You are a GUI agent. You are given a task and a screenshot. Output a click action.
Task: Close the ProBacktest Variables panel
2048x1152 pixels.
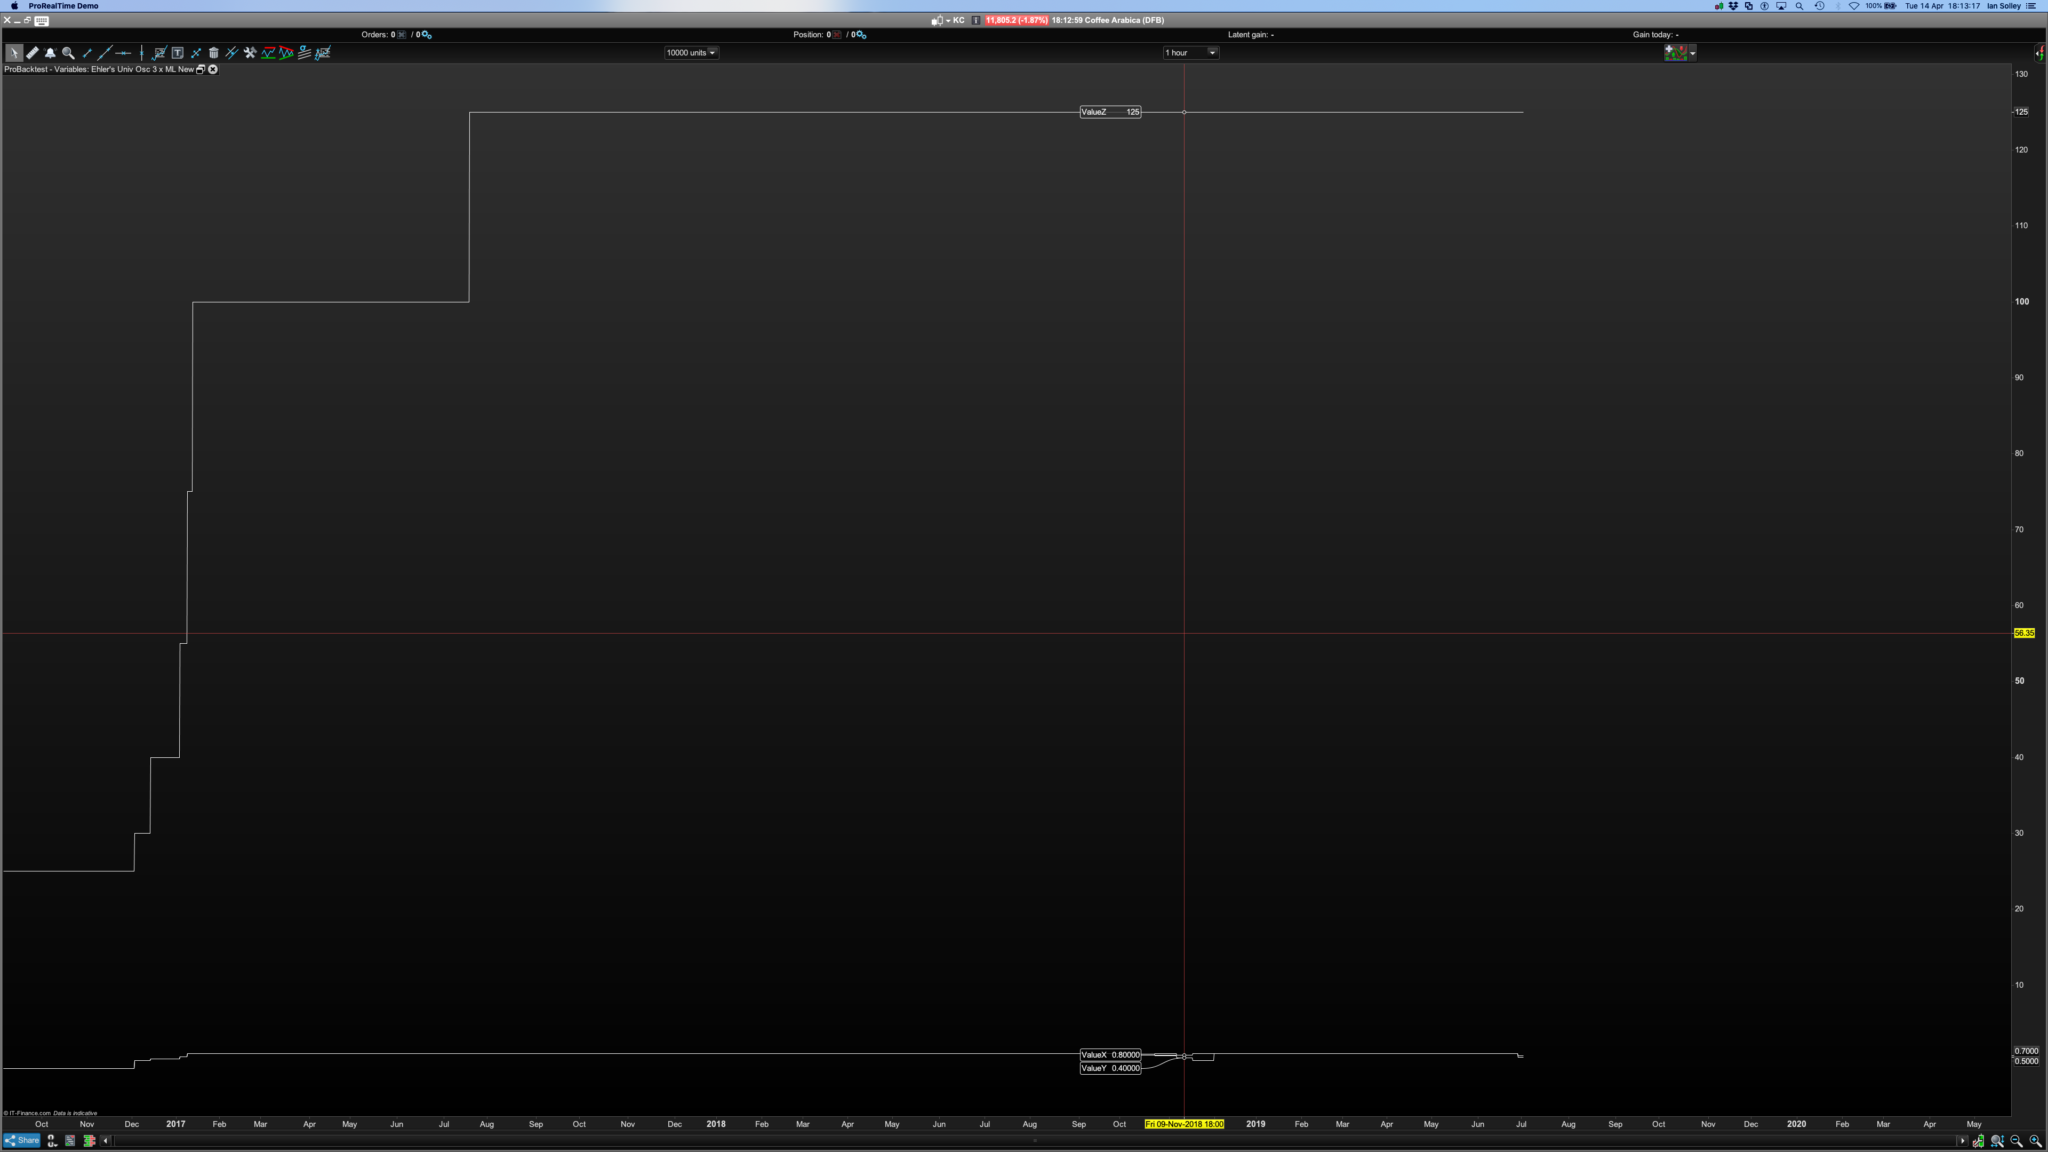[213, 70]
